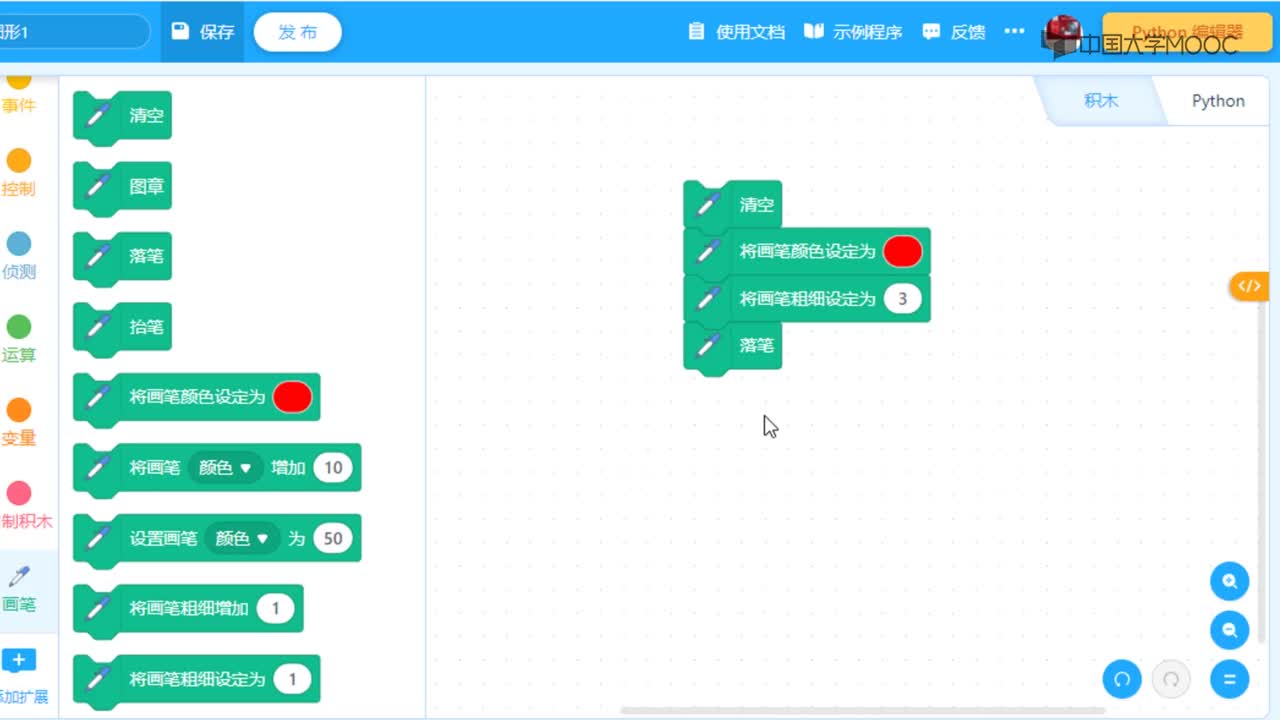The width and height of the screenshot is (1280, 720).
Task: Click the 变量 orange circle icon
Action: coord(19,409)
